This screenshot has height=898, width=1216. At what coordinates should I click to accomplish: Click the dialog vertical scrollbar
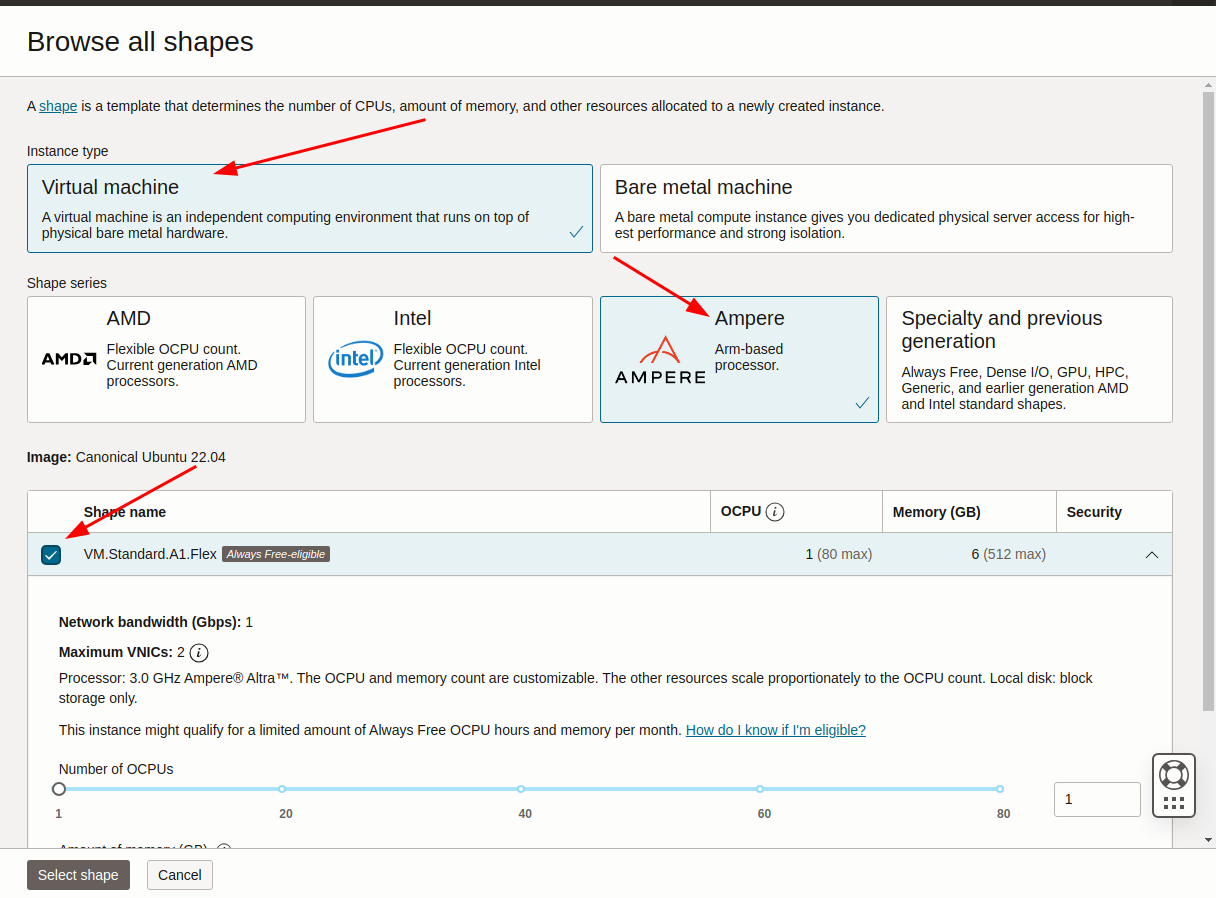(1208, 400)
